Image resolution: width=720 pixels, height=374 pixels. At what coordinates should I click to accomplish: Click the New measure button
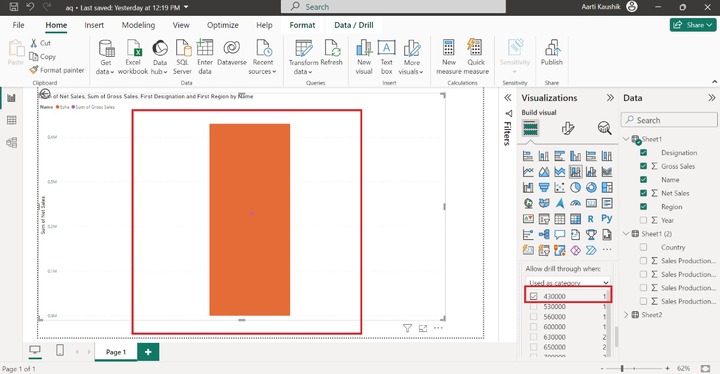pyautogui.click(x=449, y=57)
